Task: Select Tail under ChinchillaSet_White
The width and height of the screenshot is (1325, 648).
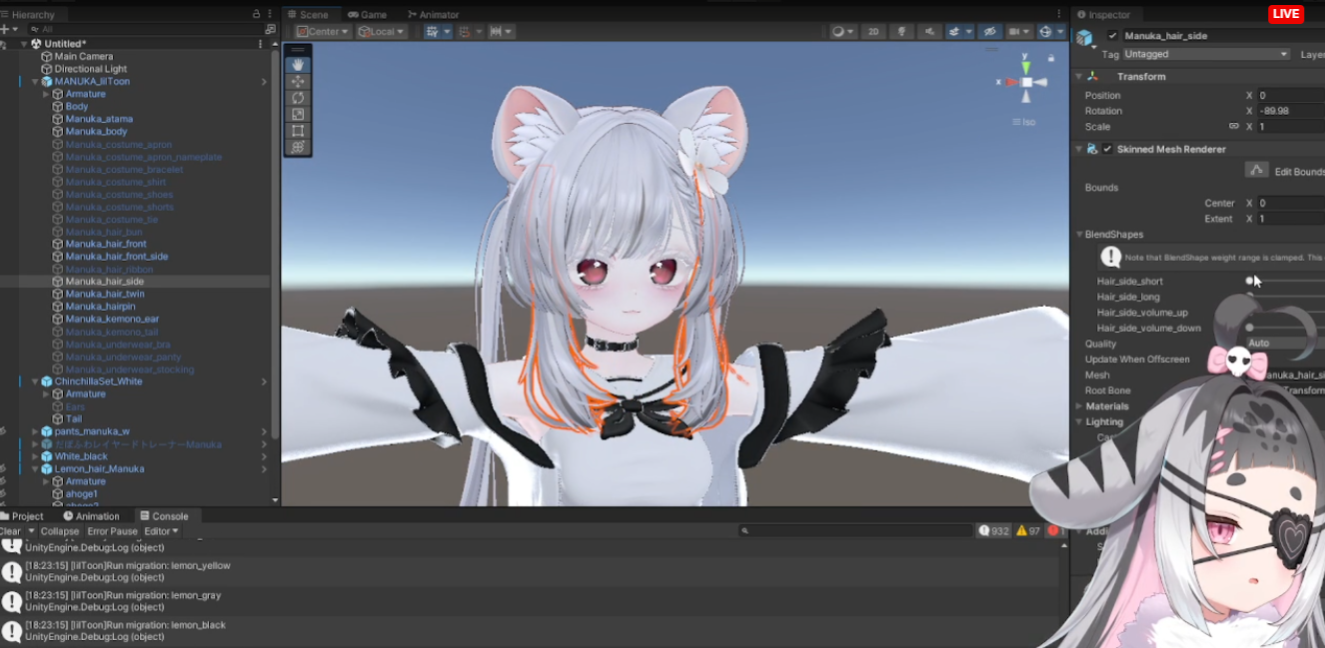Action: click(x=74, y=419)
